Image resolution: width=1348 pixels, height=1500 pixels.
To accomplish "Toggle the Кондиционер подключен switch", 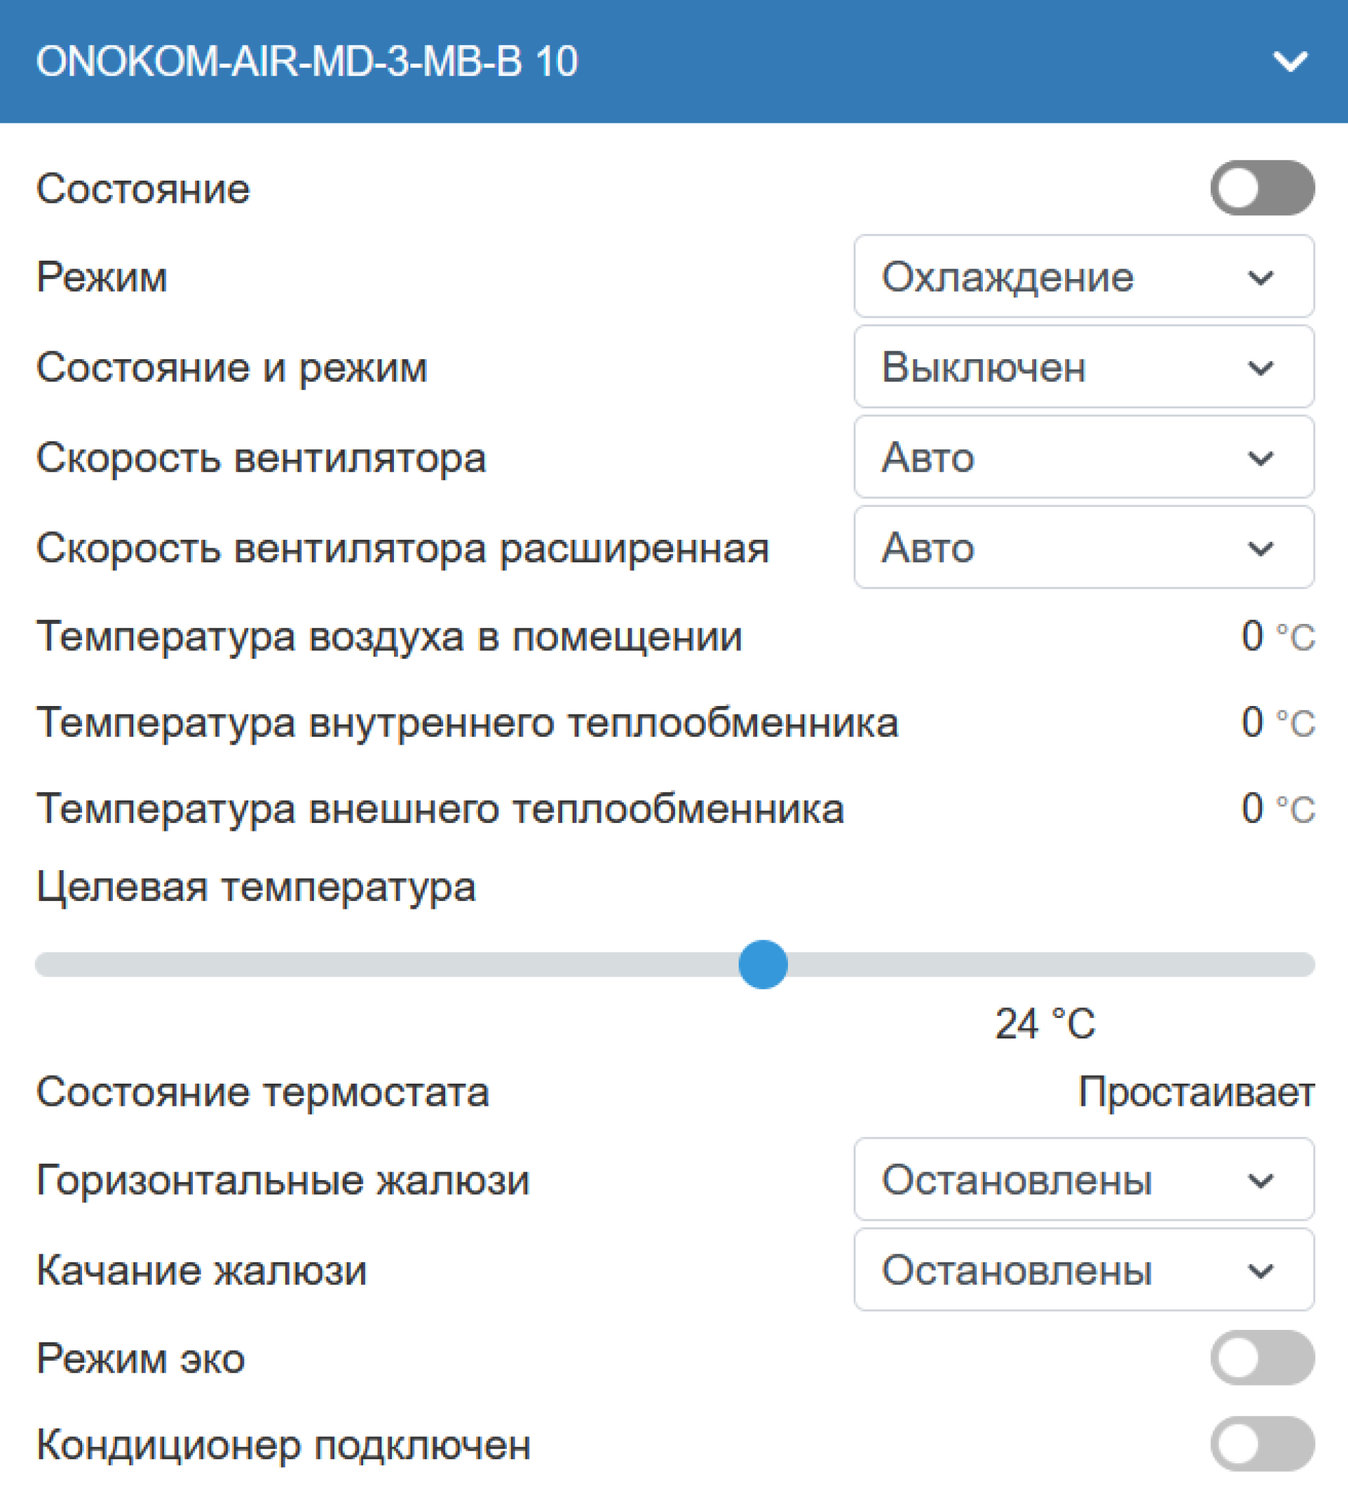I will point(1262,1444).
